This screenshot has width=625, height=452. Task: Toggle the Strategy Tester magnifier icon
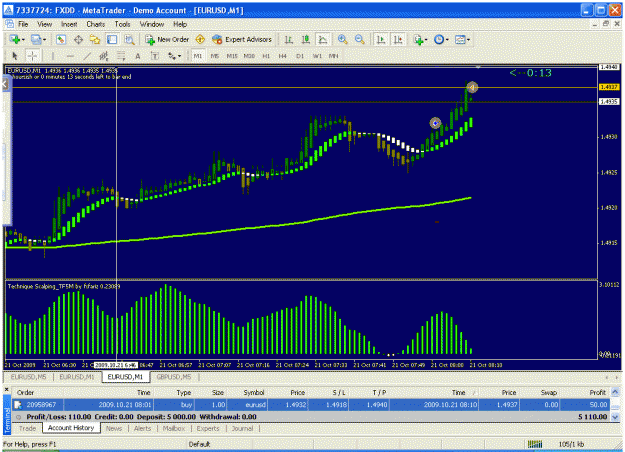click(129, 39)
